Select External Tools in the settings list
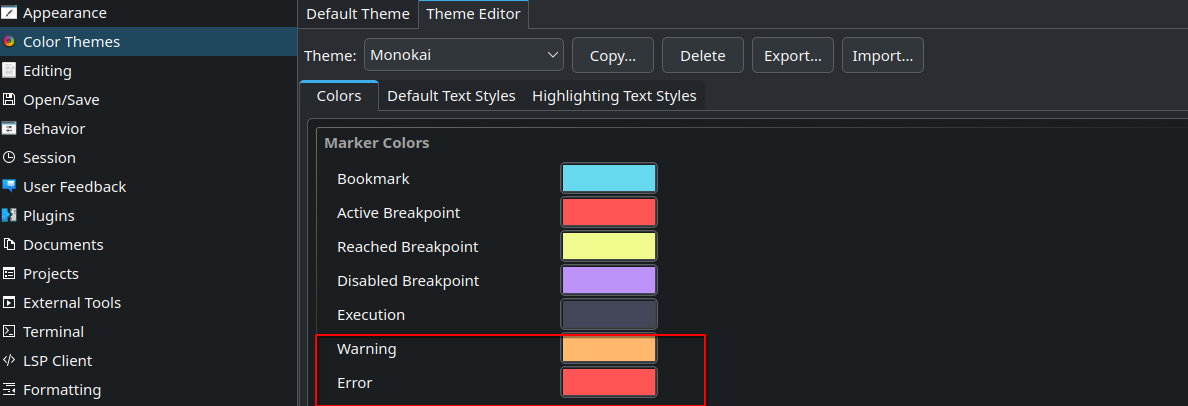Viewport: 1188px width, 406px height. pyautogui.click(x=72, y=303)
